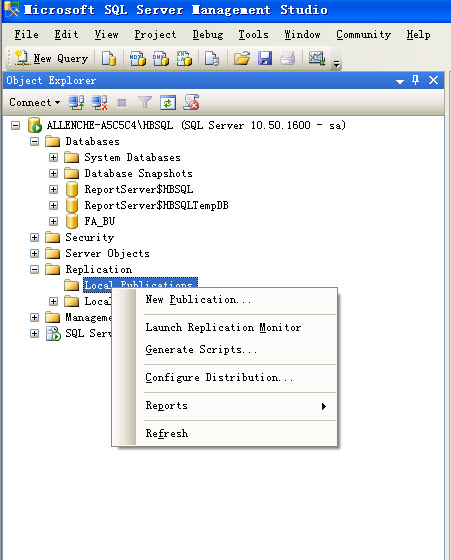Expand the Server Objects folder

click(x=34, y=254)
